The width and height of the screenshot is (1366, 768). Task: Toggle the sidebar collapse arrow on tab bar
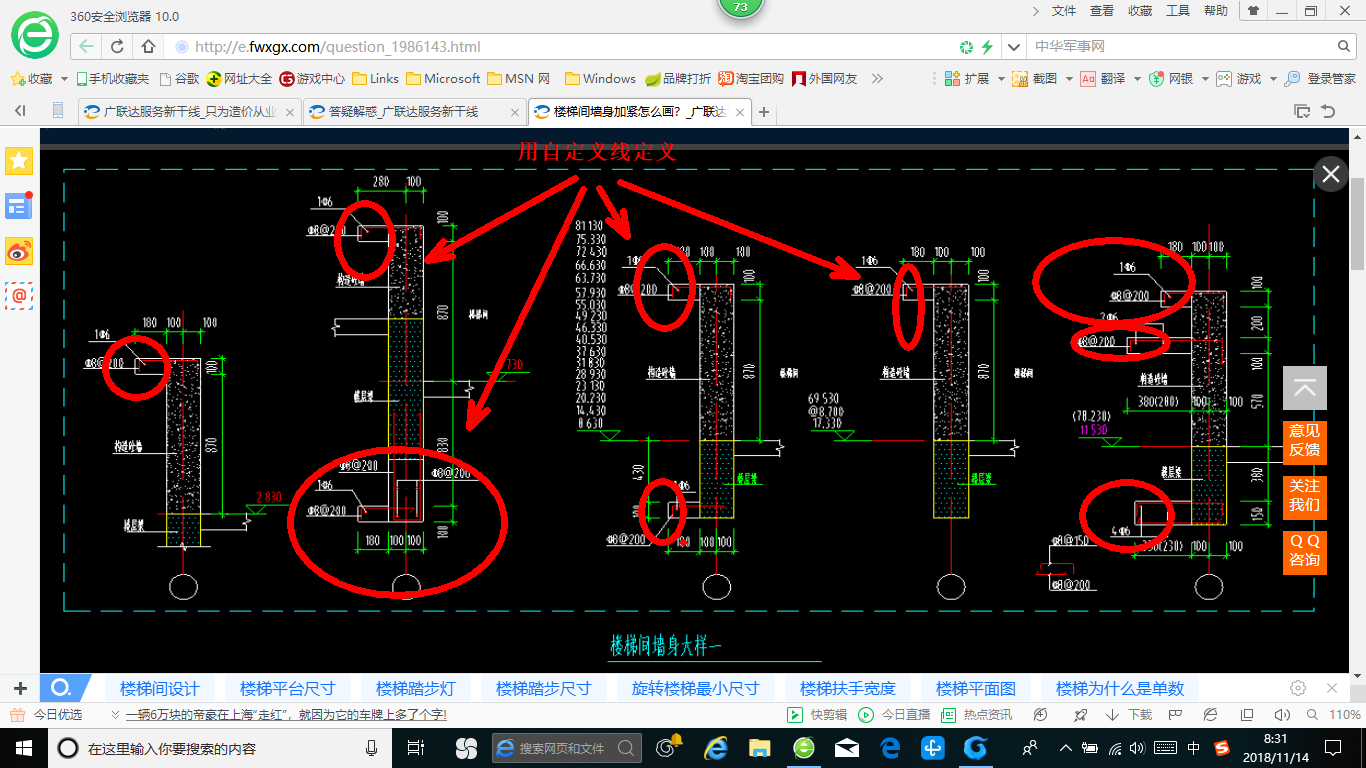click(20, 111)
